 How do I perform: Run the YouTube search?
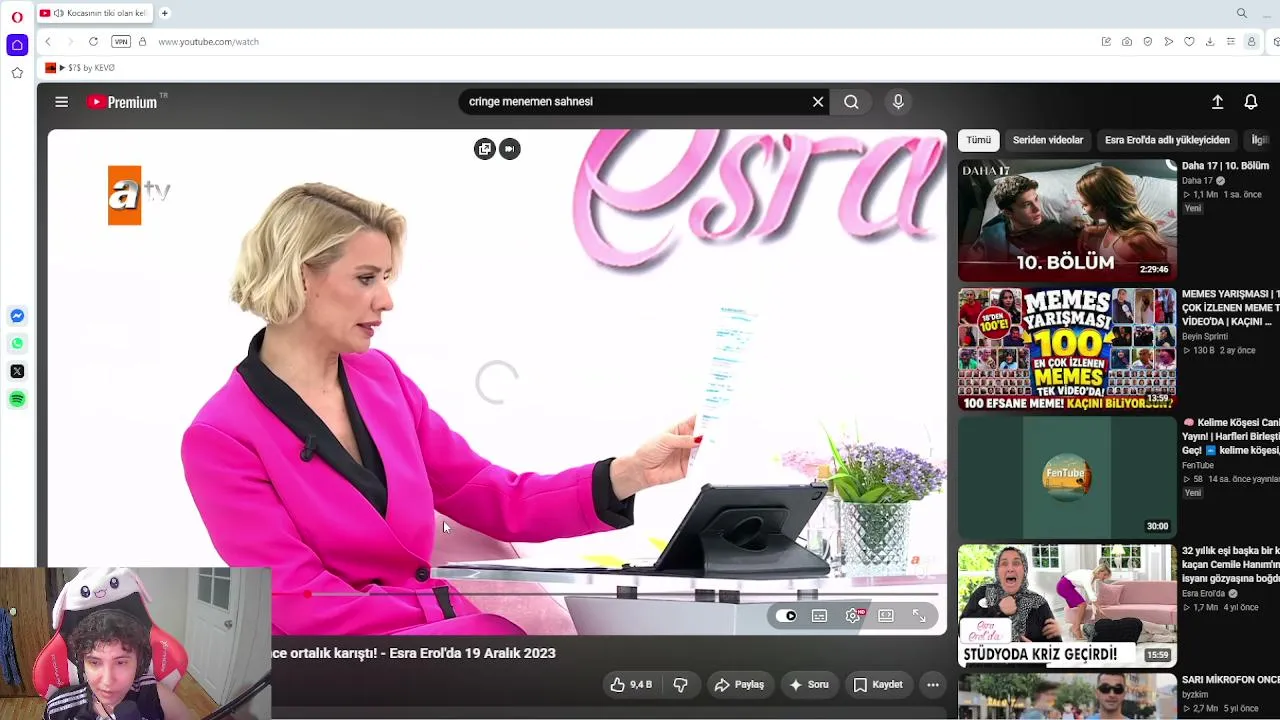tap(851, 102)
